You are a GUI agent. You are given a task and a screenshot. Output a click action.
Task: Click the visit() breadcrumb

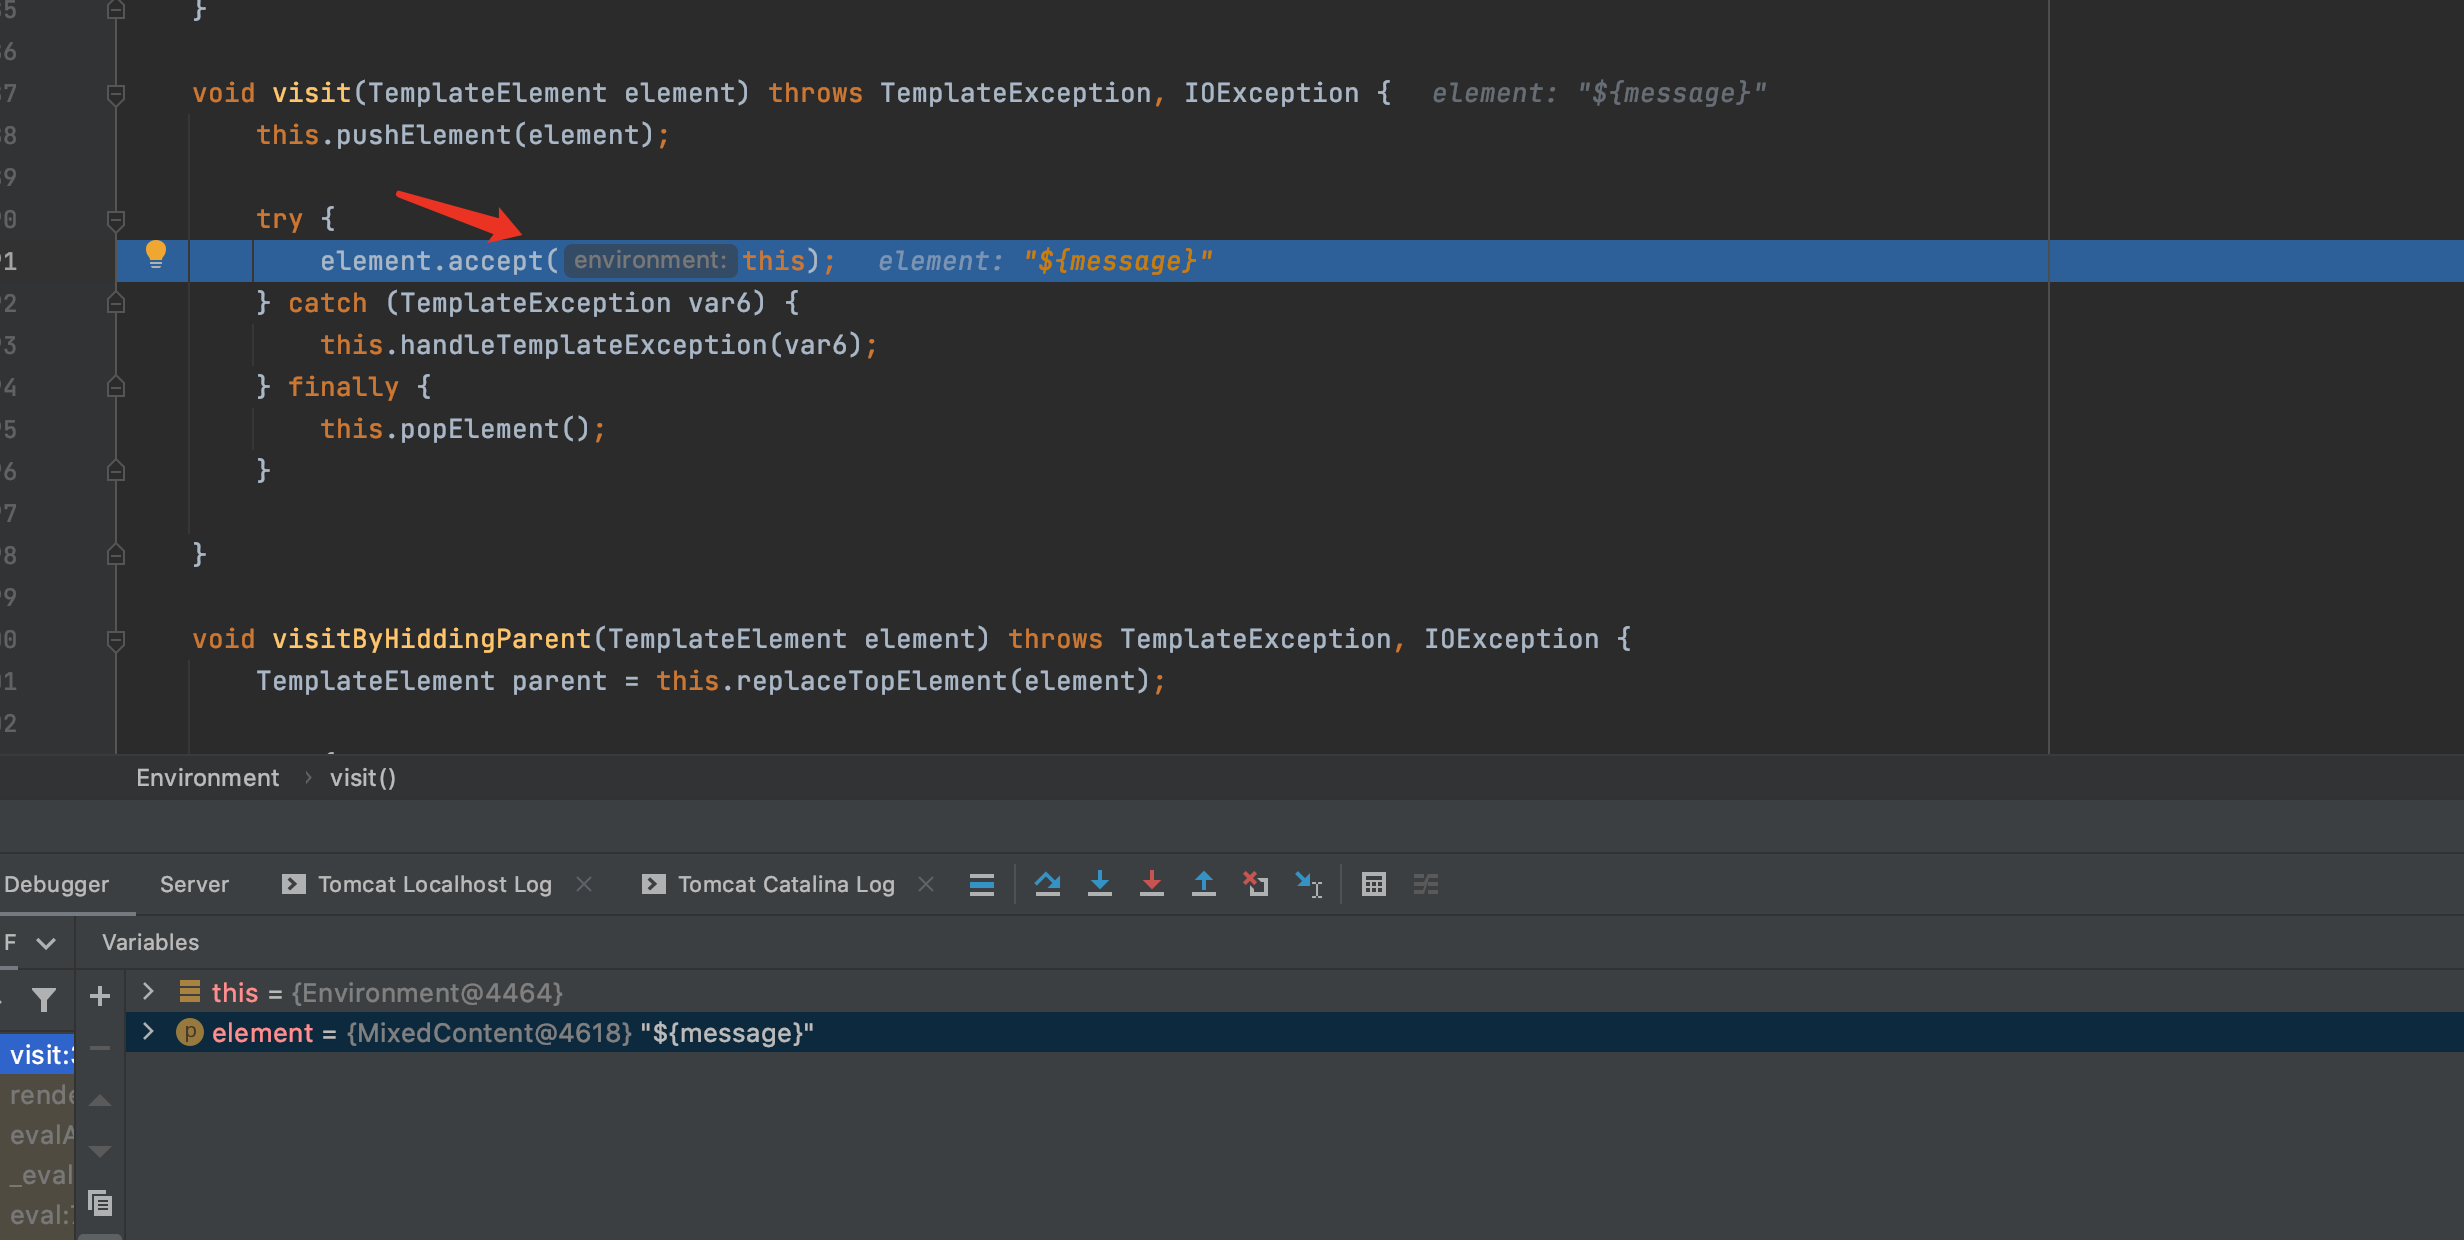pos(363,777)
